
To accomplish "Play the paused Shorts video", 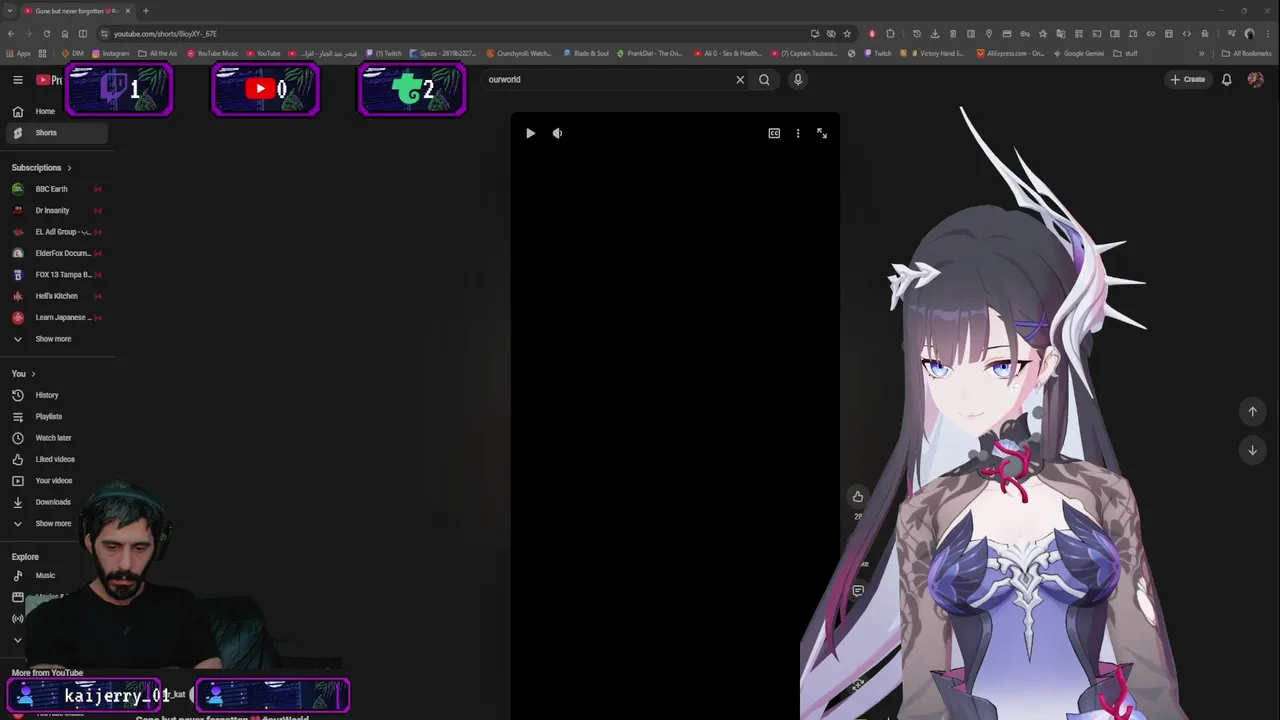I will tap(530, 133).
